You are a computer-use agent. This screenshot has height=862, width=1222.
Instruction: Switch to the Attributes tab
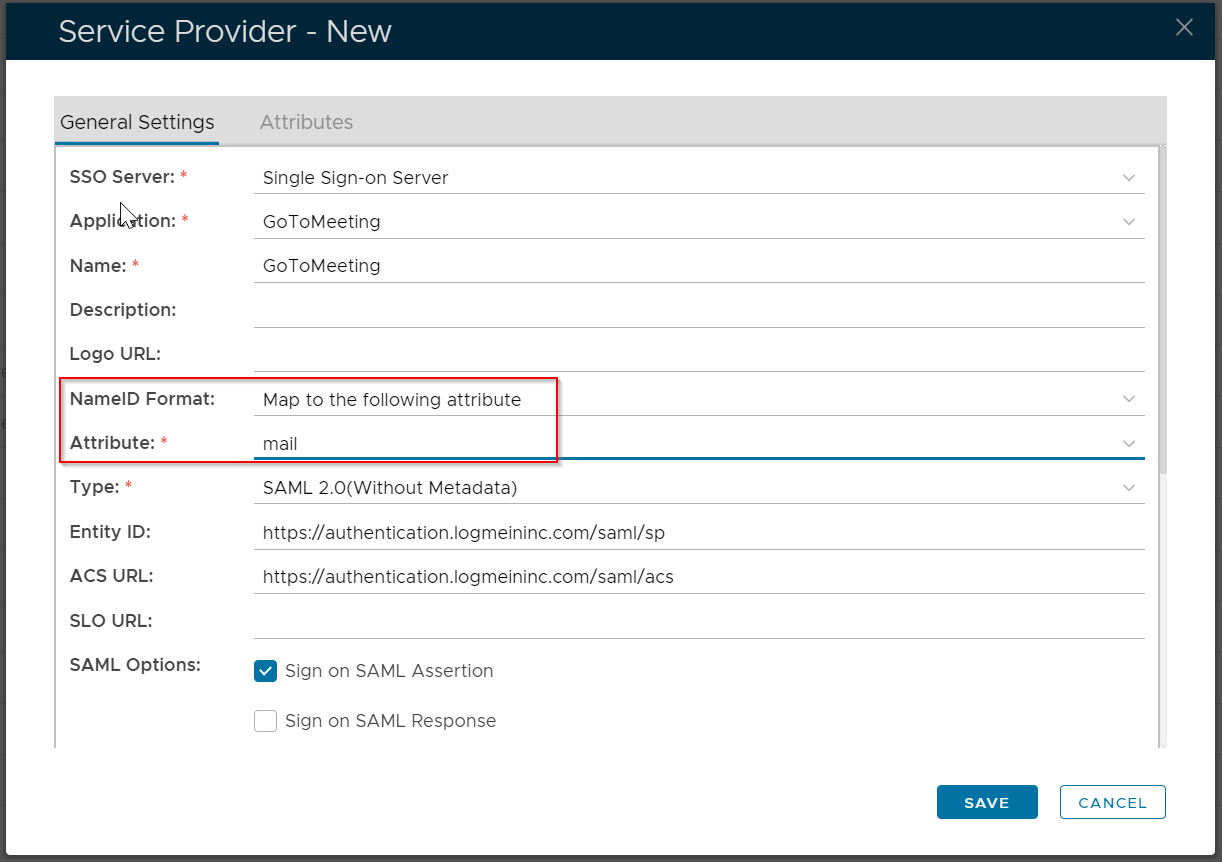pos(306,122)
